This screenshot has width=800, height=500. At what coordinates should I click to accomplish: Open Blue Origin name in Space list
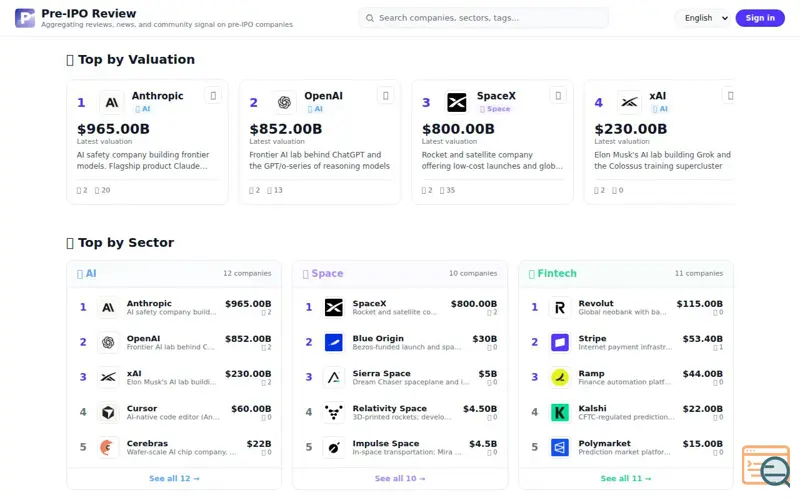pyautogui.click(x=378, y=338)
